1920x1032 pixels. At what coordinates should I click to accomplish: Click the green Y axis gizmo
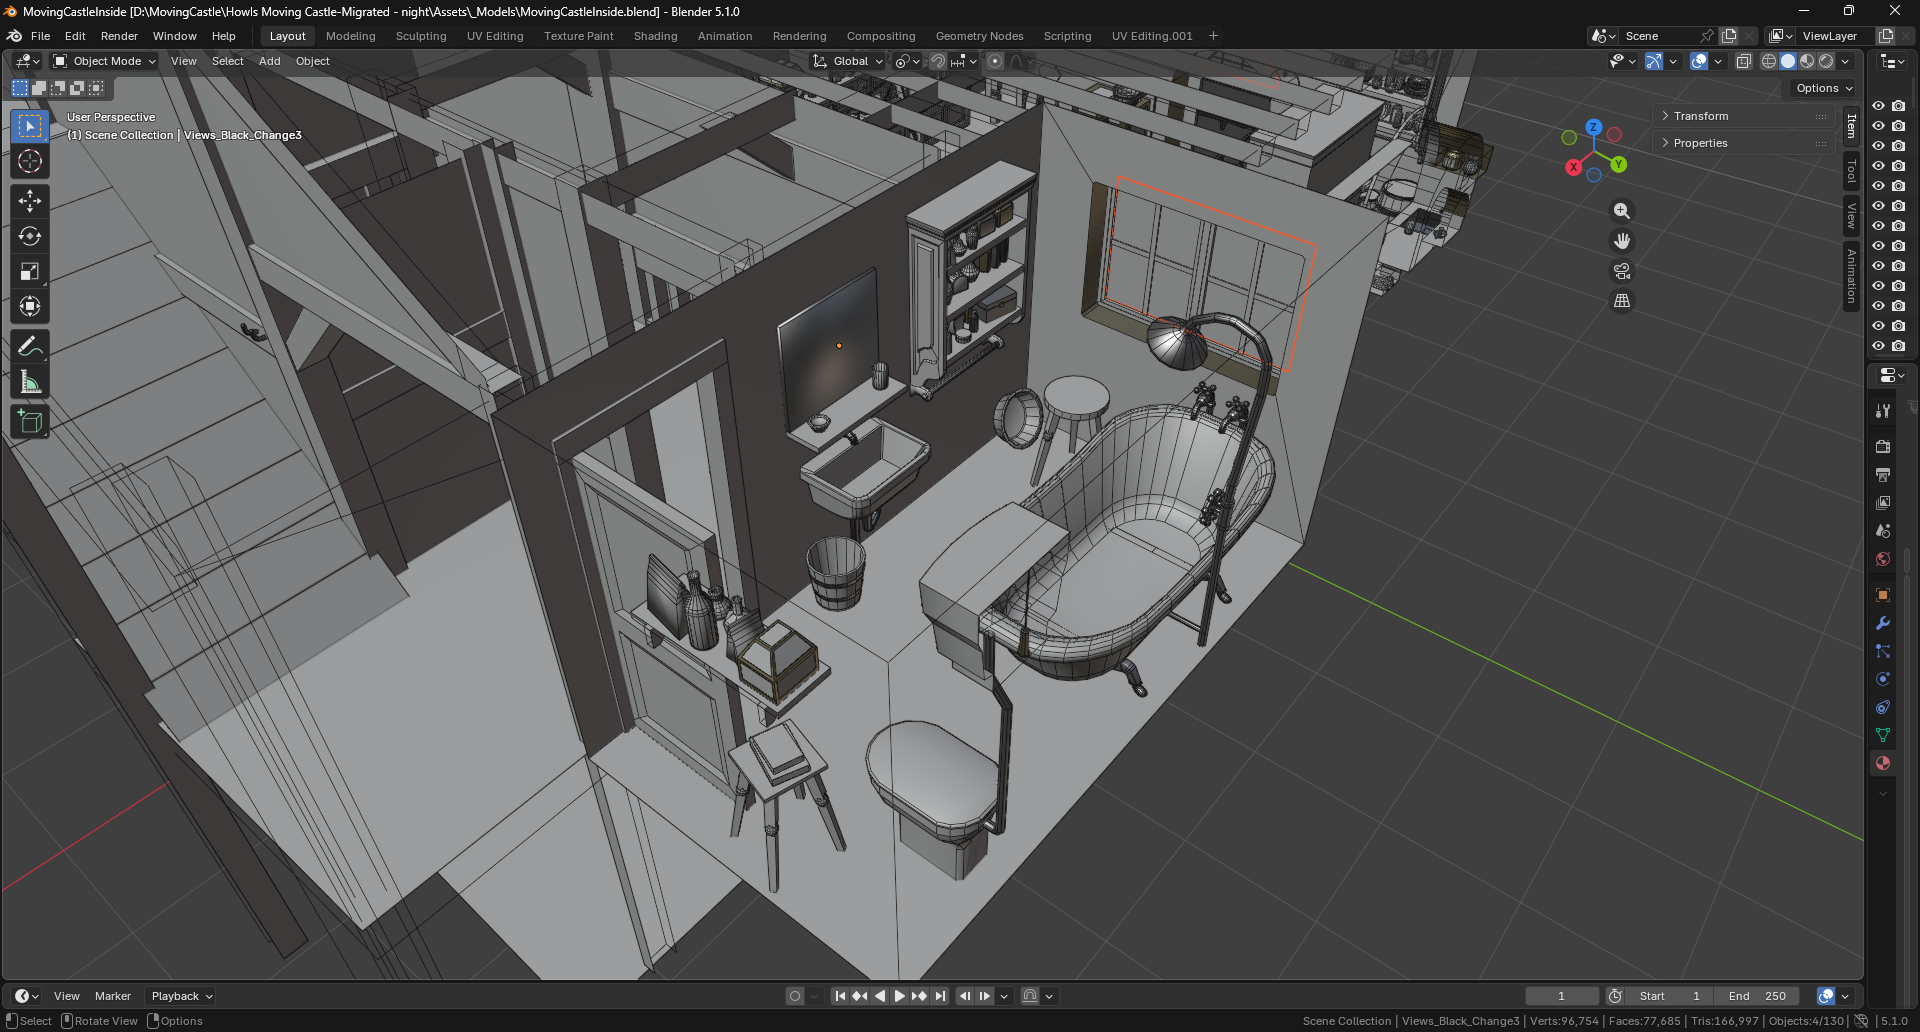pyautogui.click(x=1619, y=164)
